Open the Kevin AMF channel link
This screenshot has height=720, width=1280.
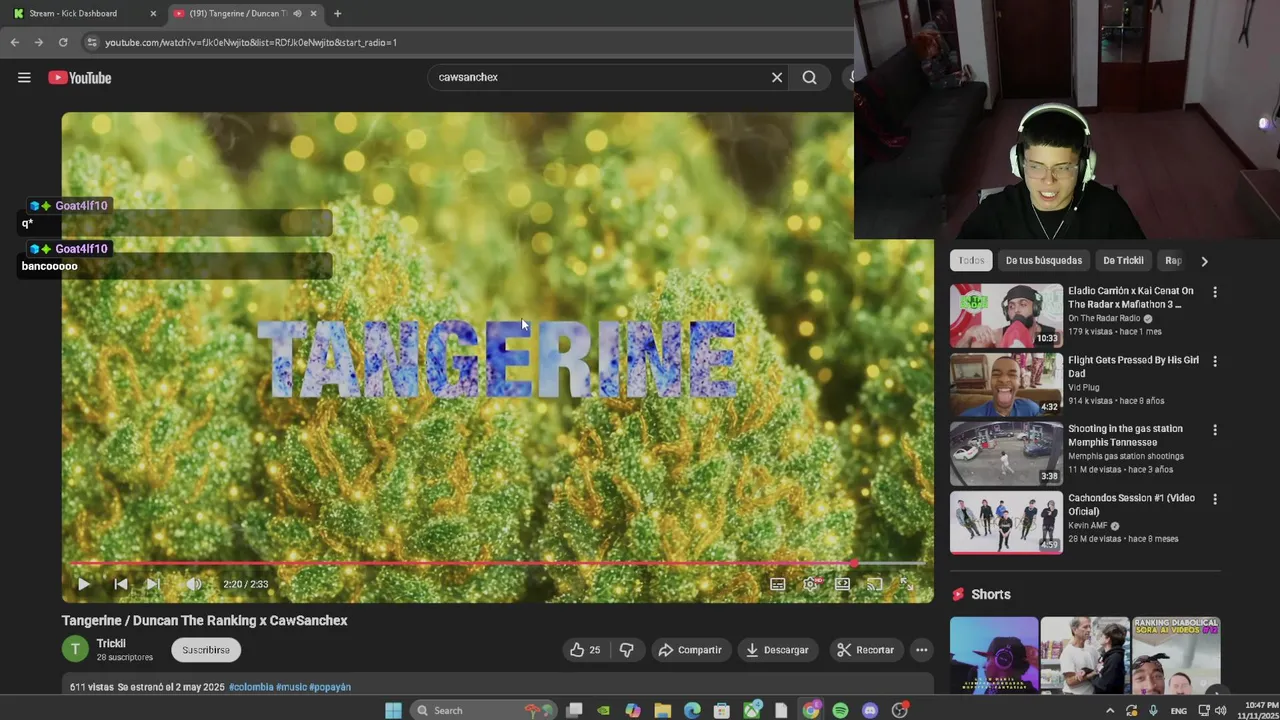tap(1087, 525)
